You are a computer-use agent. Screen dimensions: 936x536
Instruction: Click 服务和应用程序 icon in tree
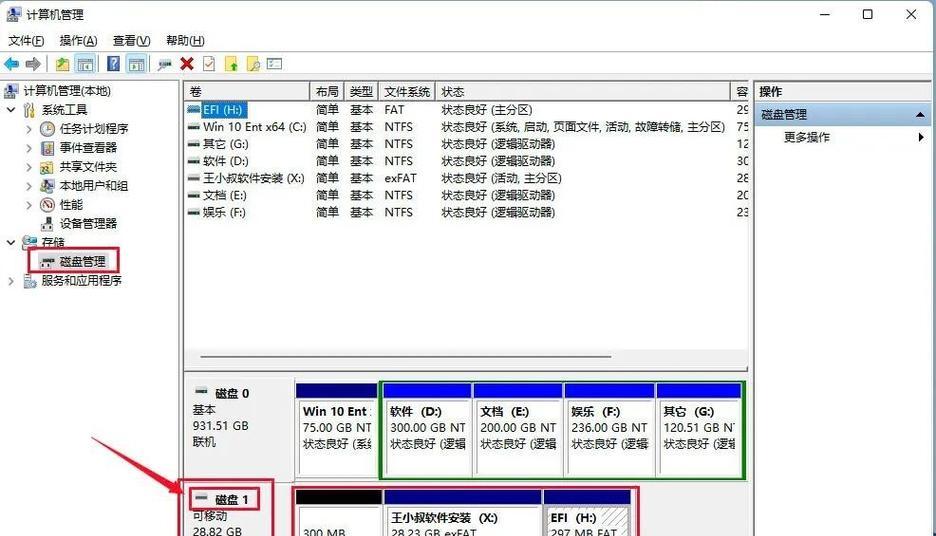coord(30,281)
